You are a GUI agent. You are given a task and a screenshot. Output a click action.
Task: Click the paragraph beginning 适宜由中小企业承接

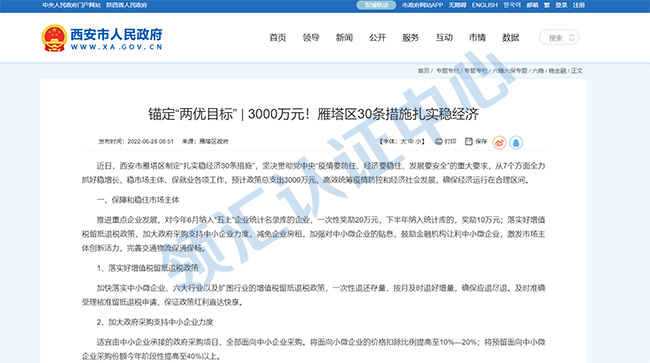(x=313, y=349)
